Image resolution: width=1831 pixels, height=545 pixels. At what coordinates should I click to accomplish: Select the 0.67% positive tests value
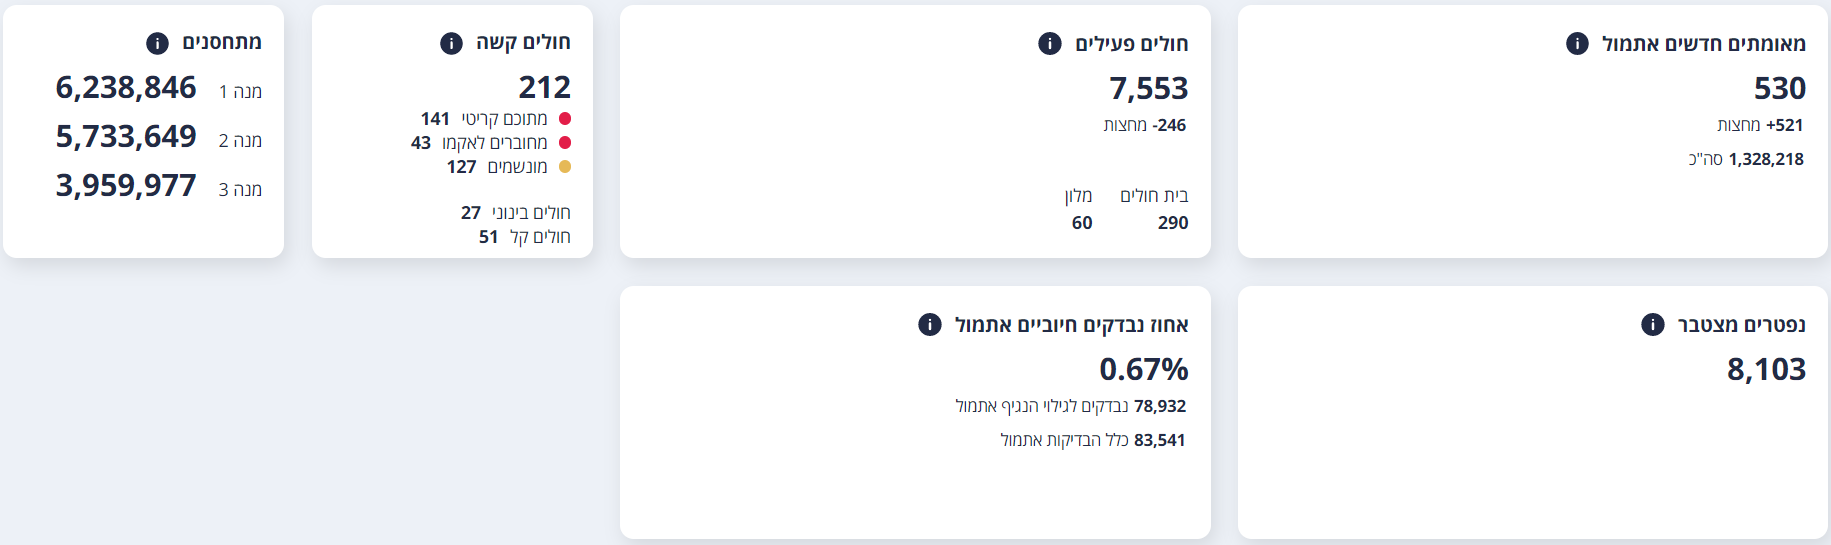click(x=1144, y=369)
